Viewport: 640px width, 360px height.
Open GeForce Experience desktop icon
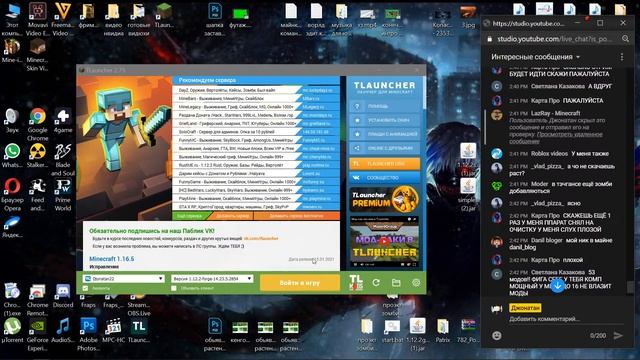point(38,326)
